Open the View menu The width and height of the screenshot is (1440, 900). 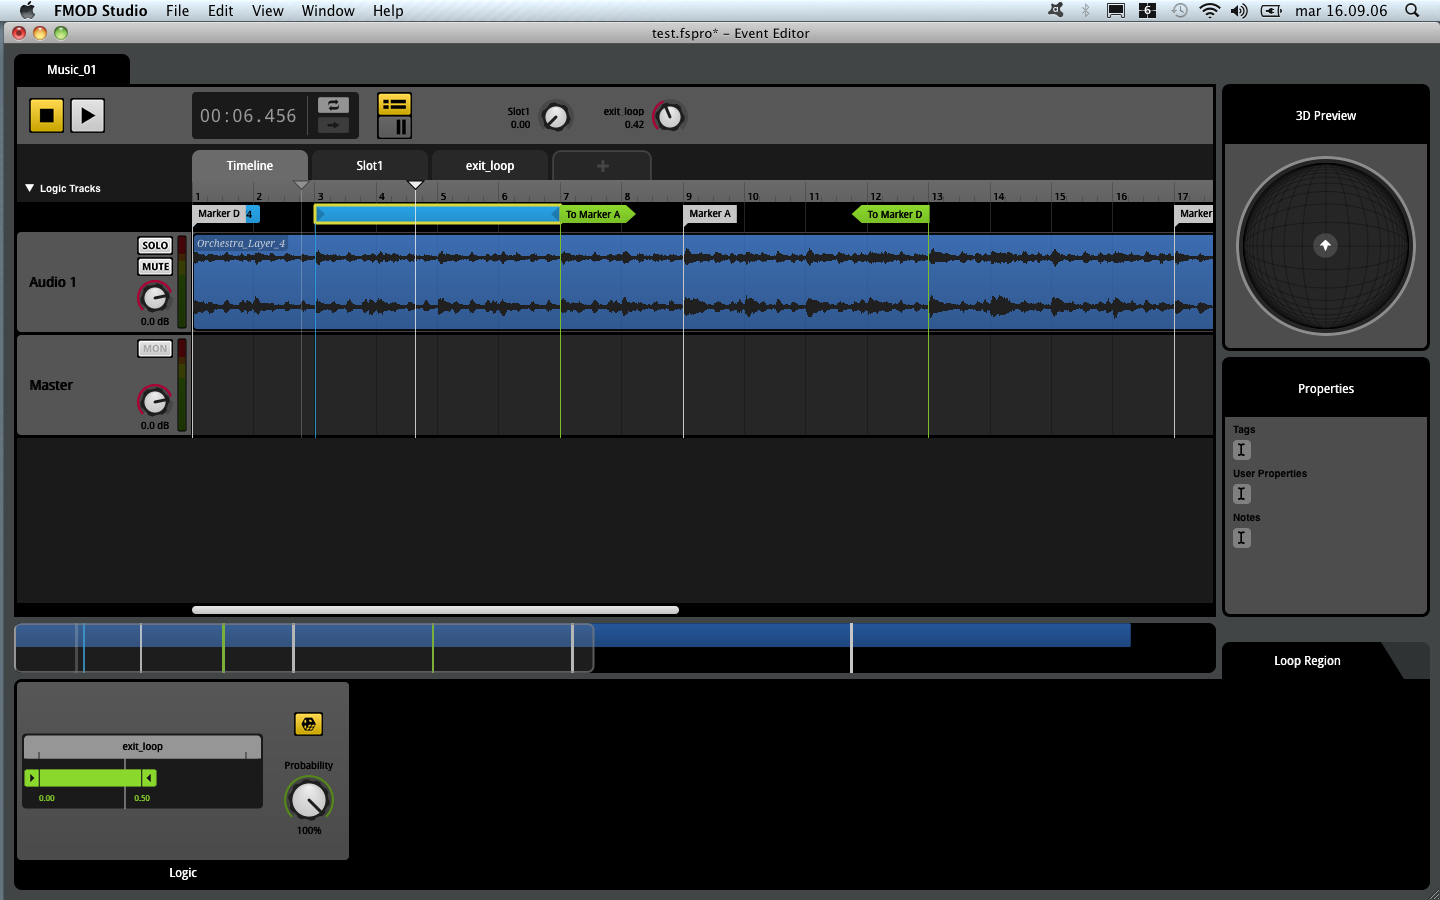(x=267, y=11)
